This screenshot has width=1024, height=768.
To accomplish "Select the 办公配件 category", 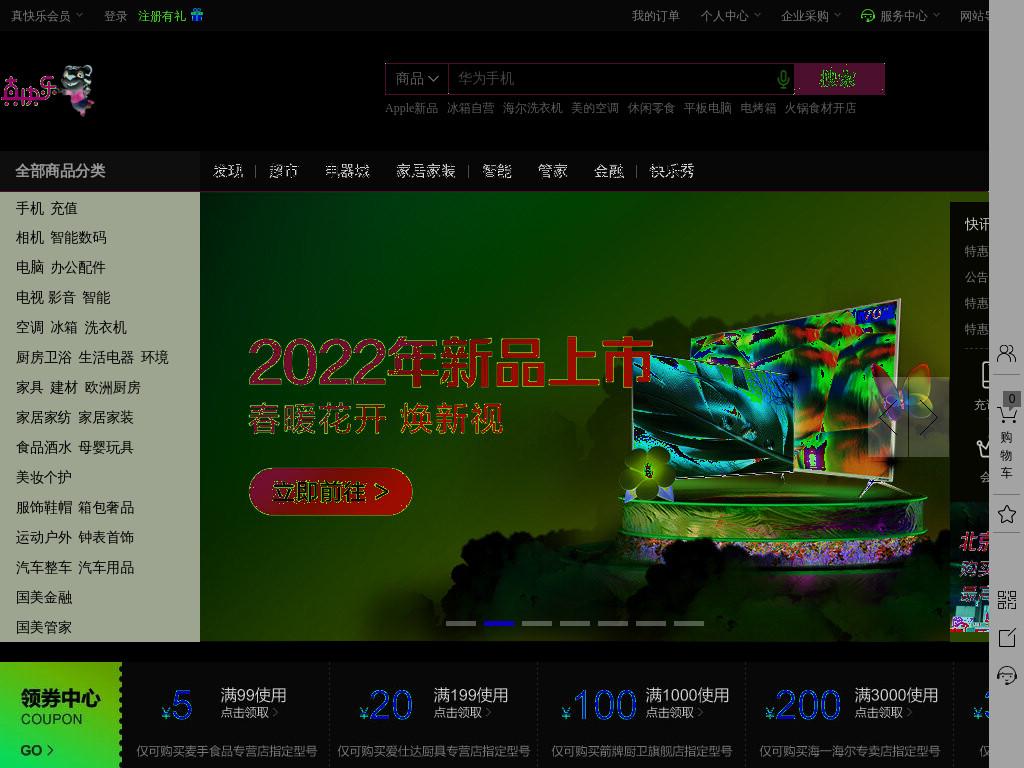I will 78,268.
